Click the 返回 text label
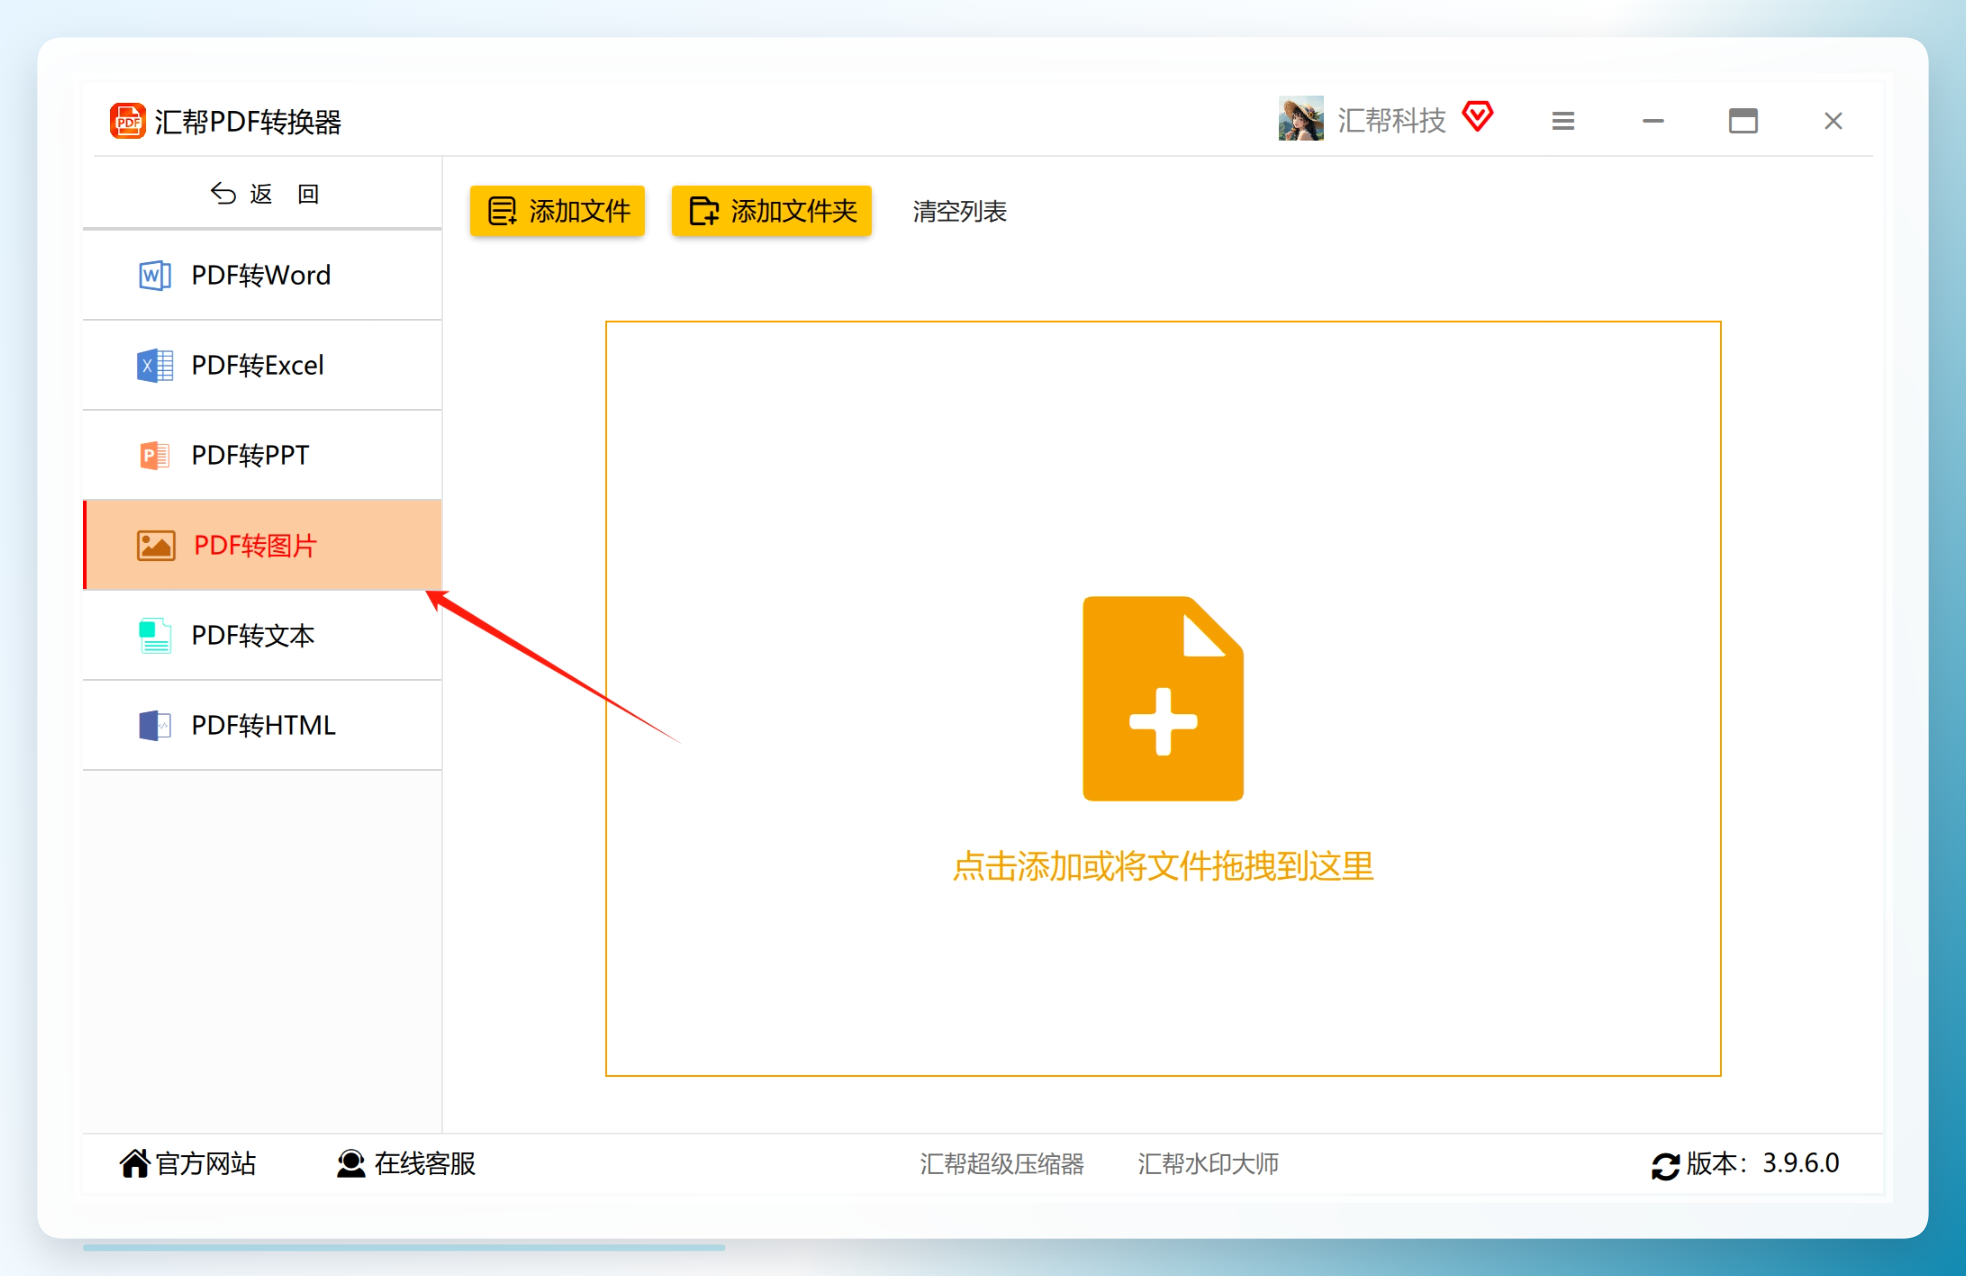The height and width of the screenshot is (1276, 1966). tap(284, 194)
